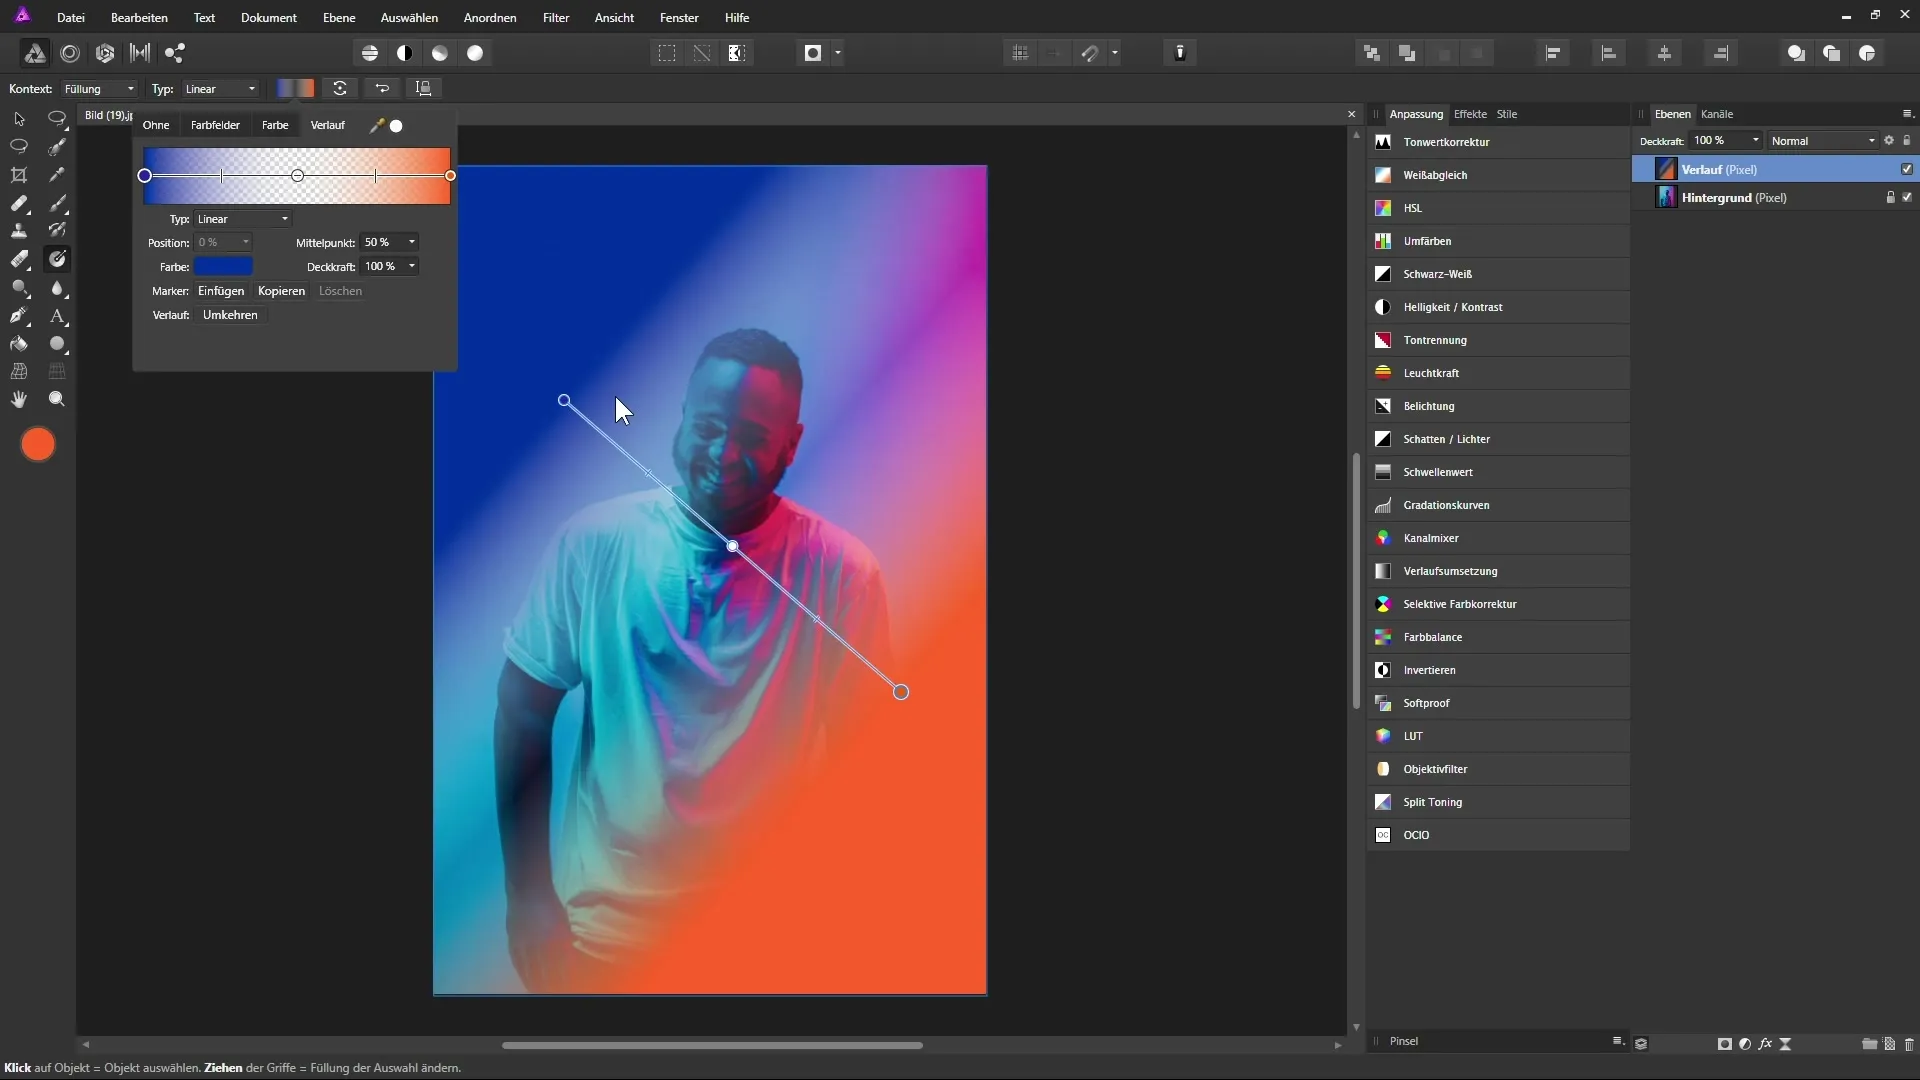Open the Gradationskurven adjustment
This screenshot has height=1080, width=1920.
pyautogui.click(x=1446, y=505)
